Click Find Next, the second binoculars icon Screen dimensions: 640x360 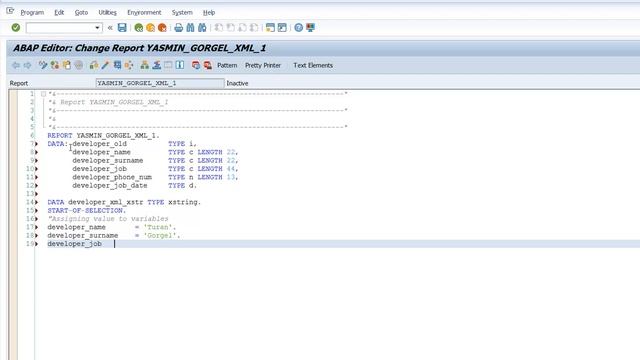(x=202, y=27)
